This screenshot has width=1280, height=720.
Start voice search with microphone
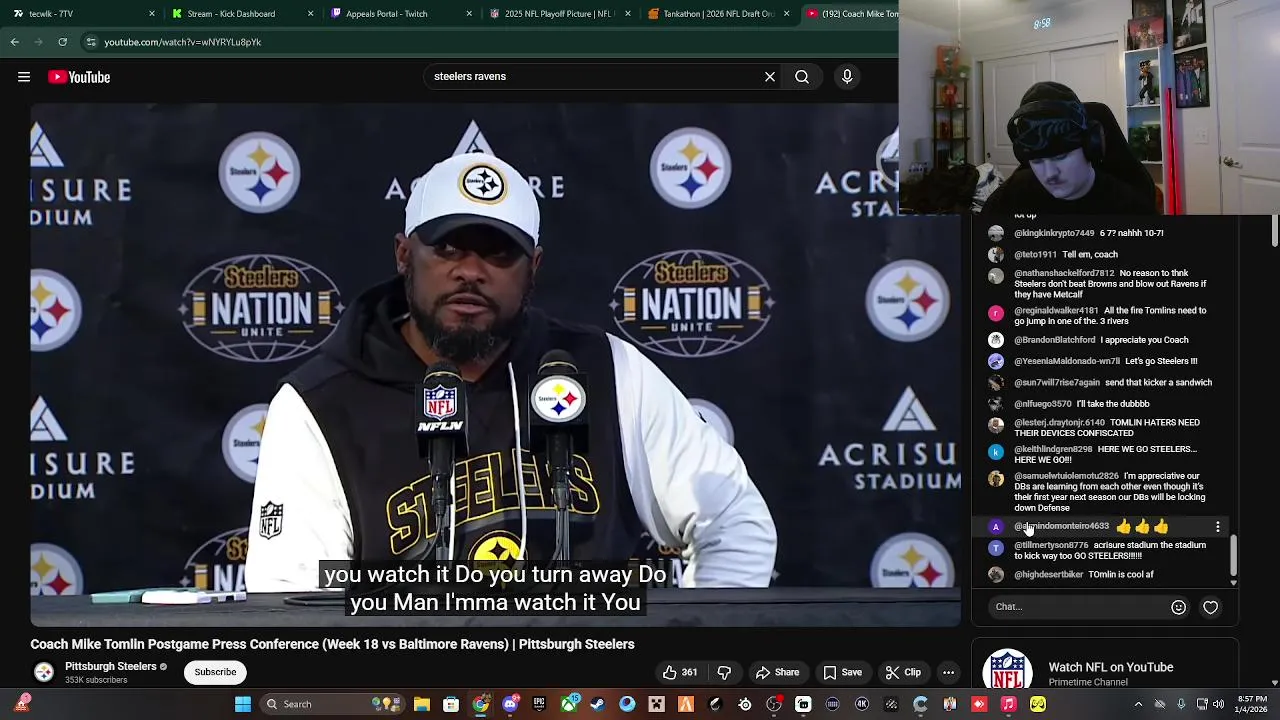point(847,76)
